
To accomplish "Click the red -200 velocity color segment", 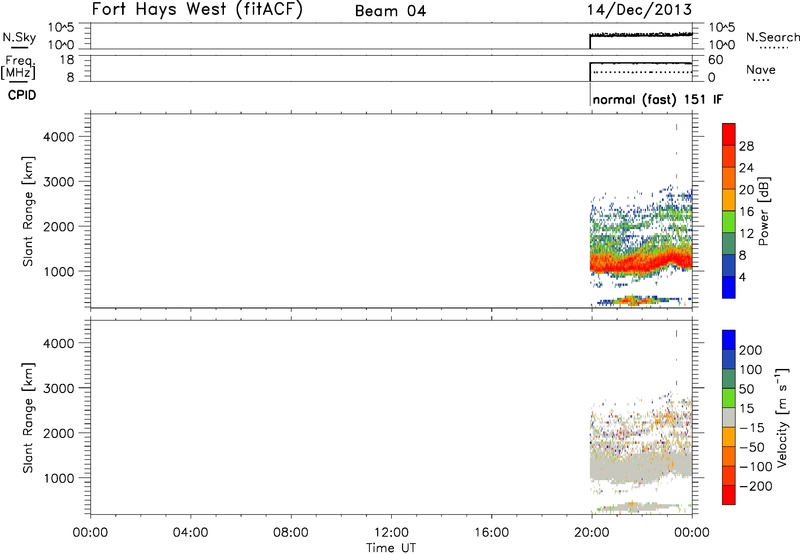I will pos(729,495).
